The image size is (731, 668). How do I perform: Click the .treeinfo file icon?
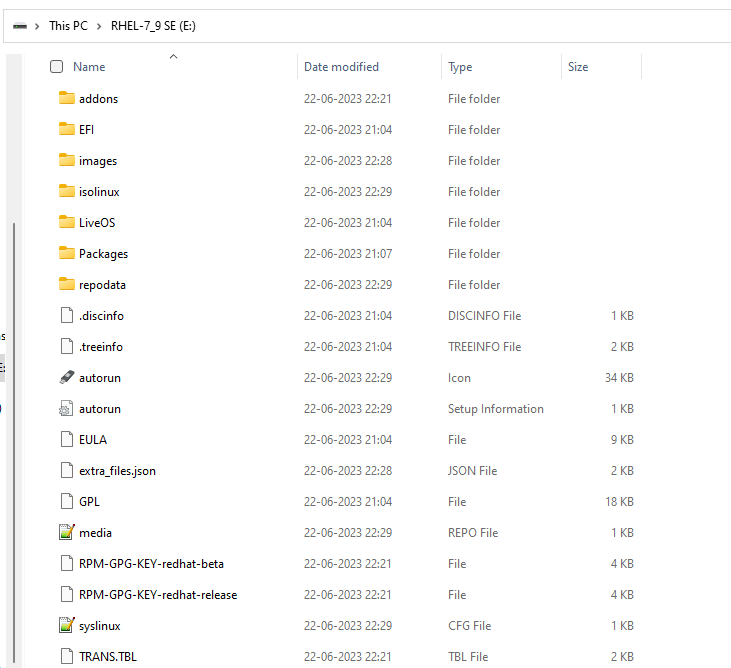(67, 346)
